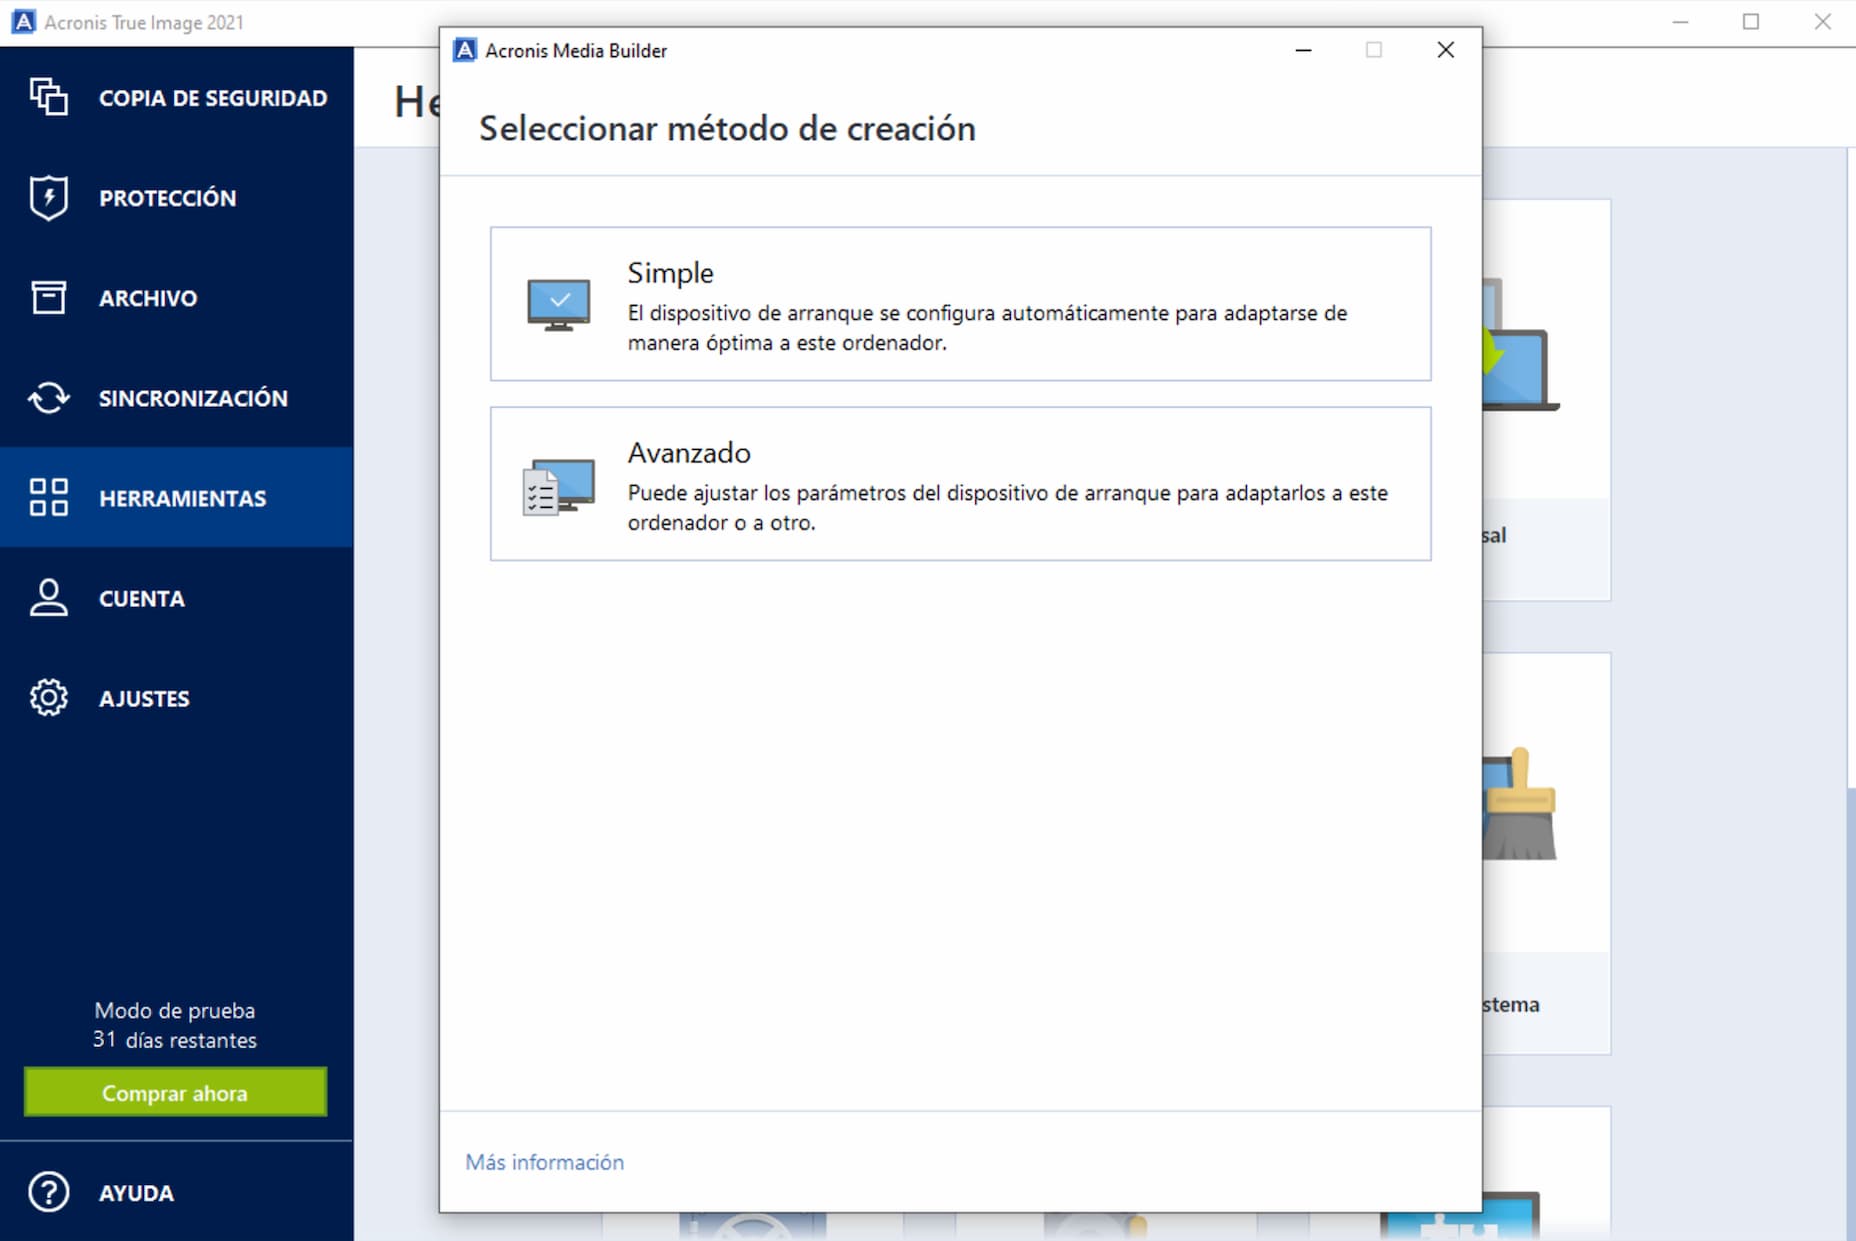This screenshot has width=1856, height=1241.
Task: Switch to the SINCRONIZACIÓN menu label
Action: tap(193, 398)
